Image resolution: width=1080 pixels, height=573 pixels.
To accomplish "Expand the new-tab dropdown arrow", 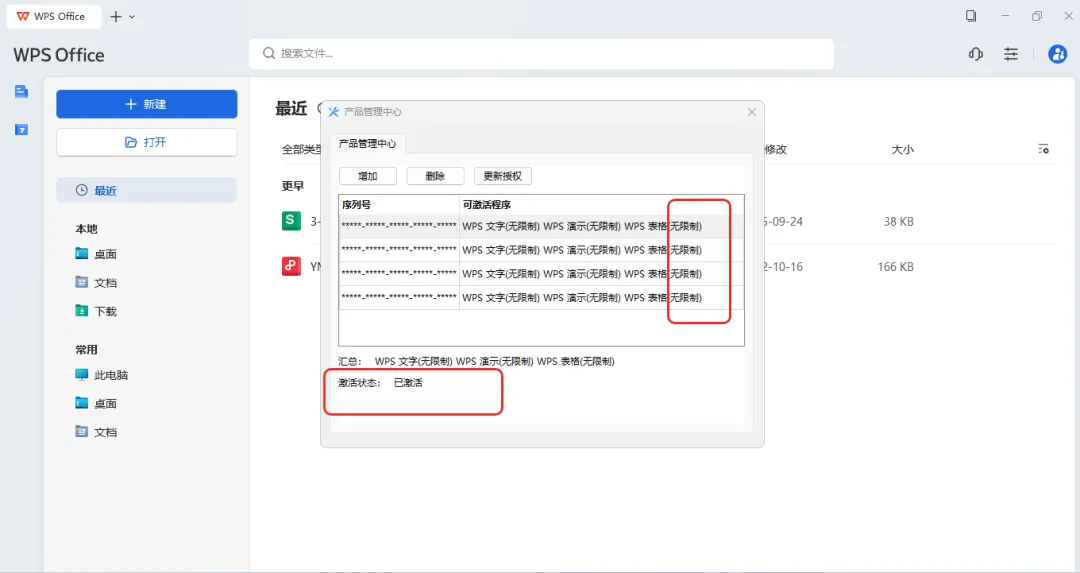I will 132,17.
